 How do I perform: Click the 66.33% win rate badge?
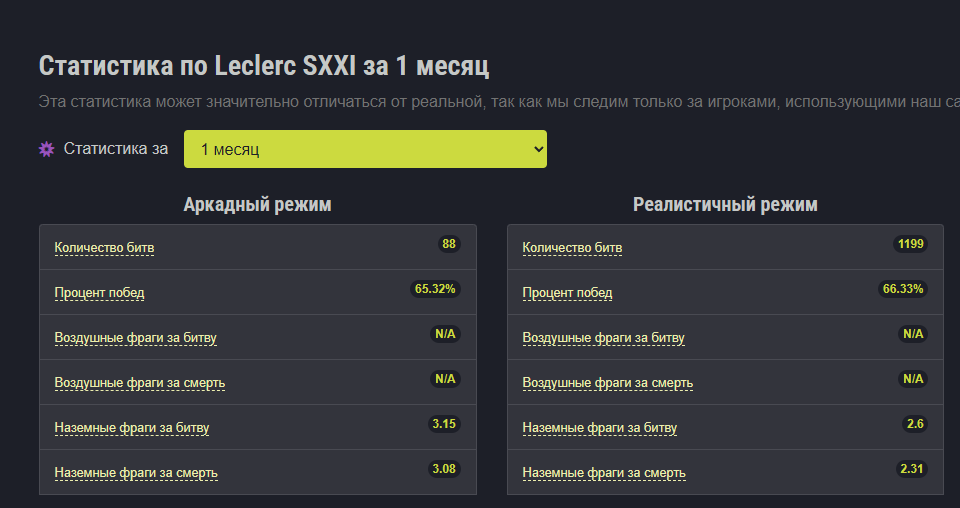click(903, 289)
